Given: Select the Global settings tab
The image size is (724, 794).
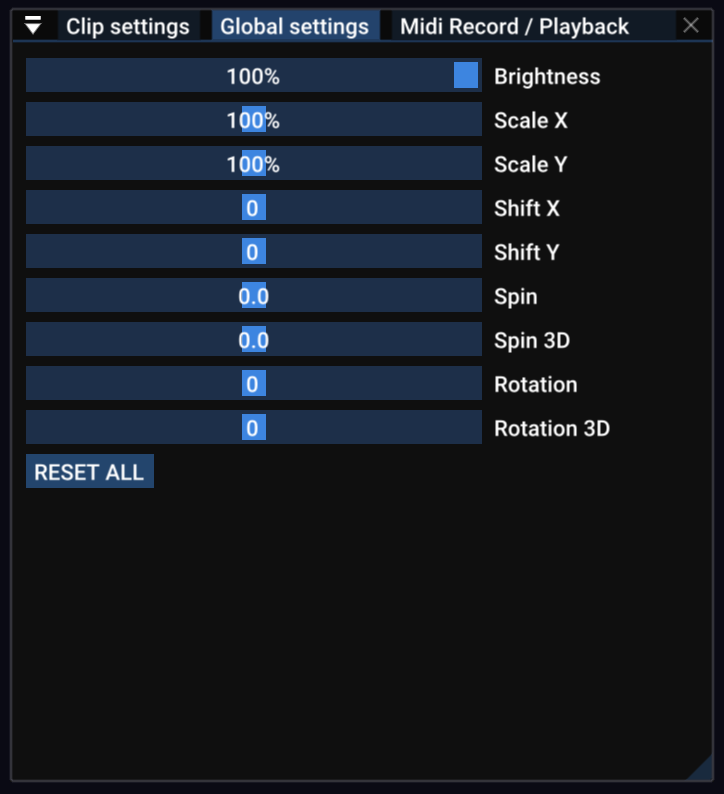Looking at the screenshot, I should (x=294, y=26).
